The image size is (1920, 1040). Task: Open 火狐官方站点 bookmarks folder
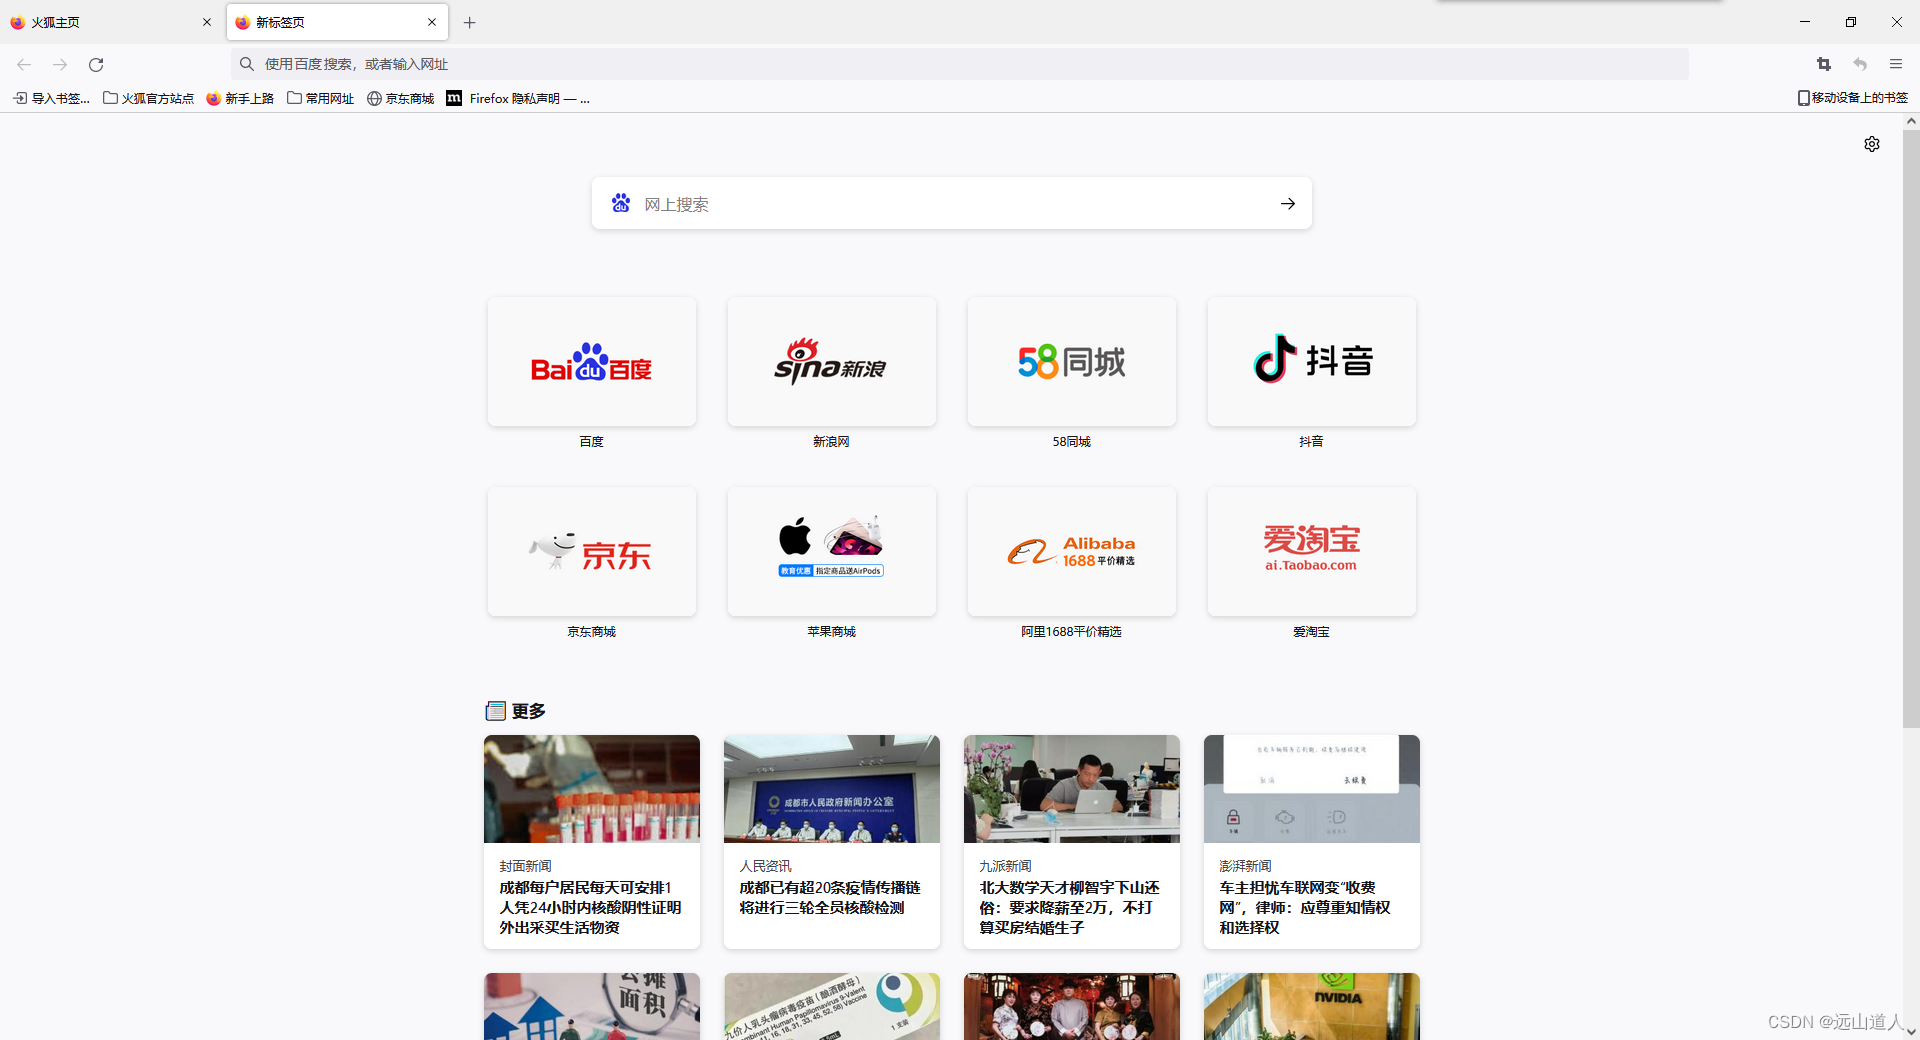click(x=149, y=98)
